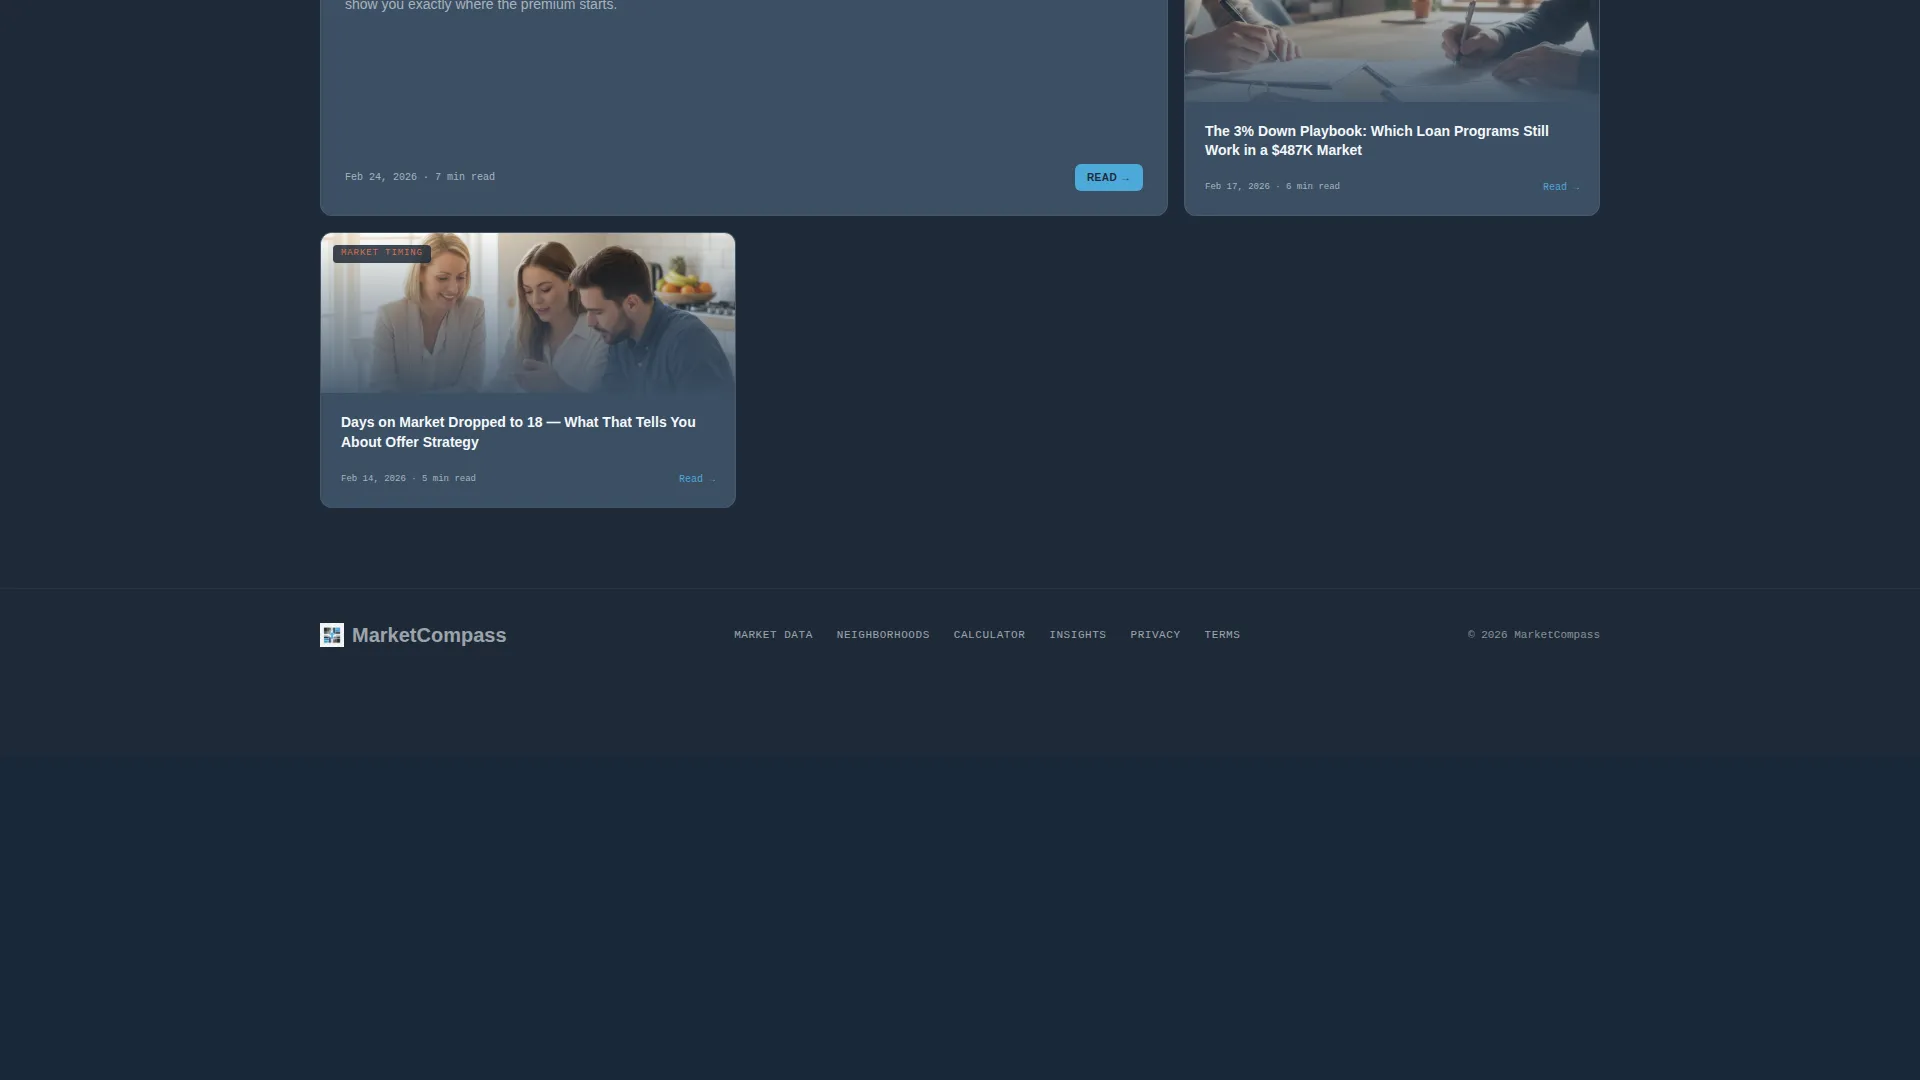Open Terms link in footer
This screenshot has height=1080, width=1920.
tap(1222, 635)
